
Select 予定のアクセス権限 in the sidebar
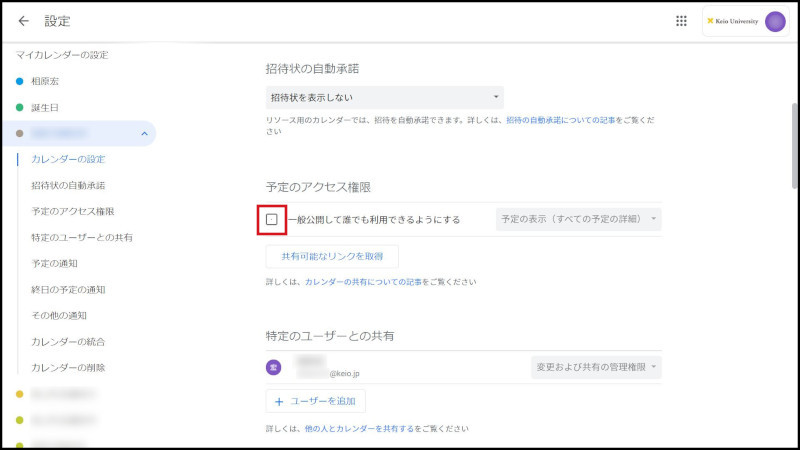[x=73, y=211]
